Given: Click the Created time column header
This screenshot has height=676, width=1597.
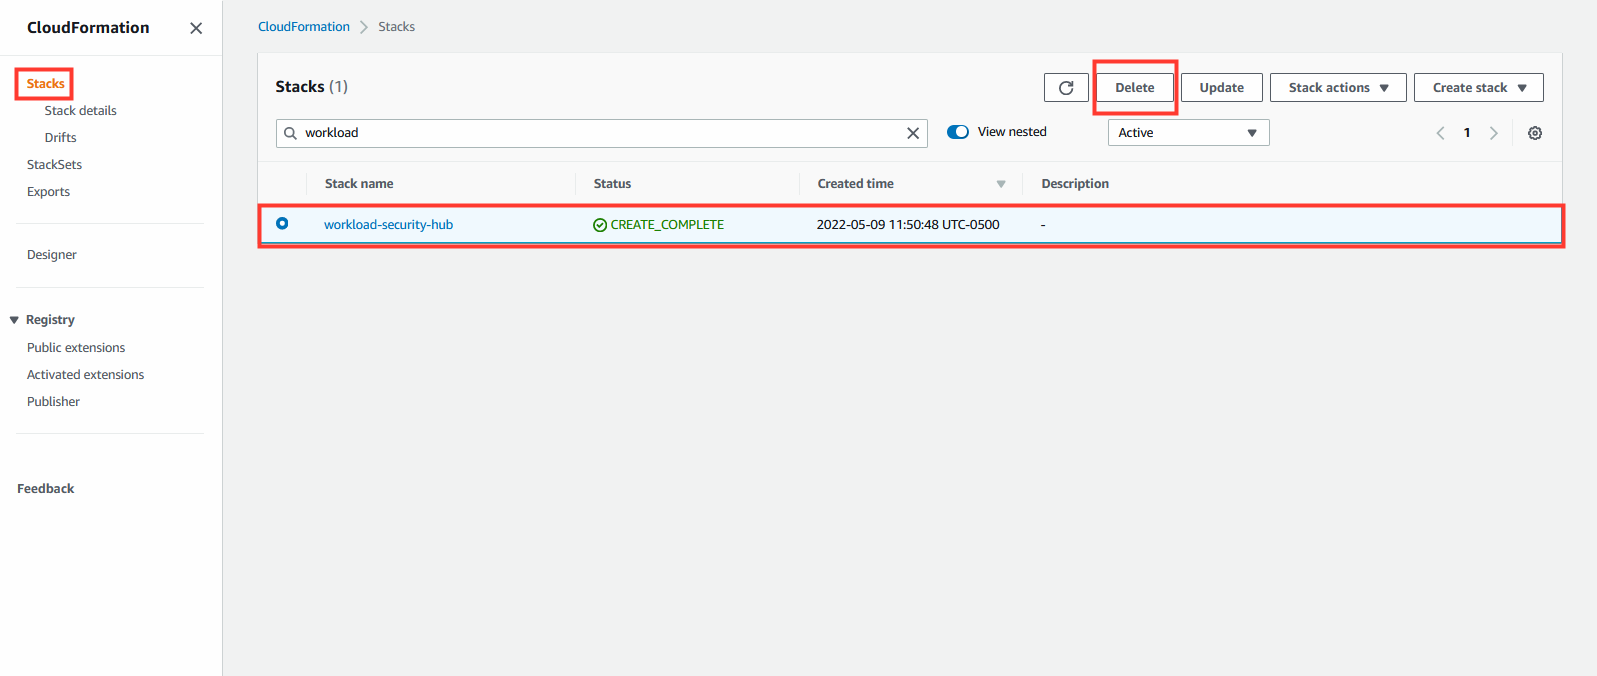Looking at the screenshot, I should point(856,184).
